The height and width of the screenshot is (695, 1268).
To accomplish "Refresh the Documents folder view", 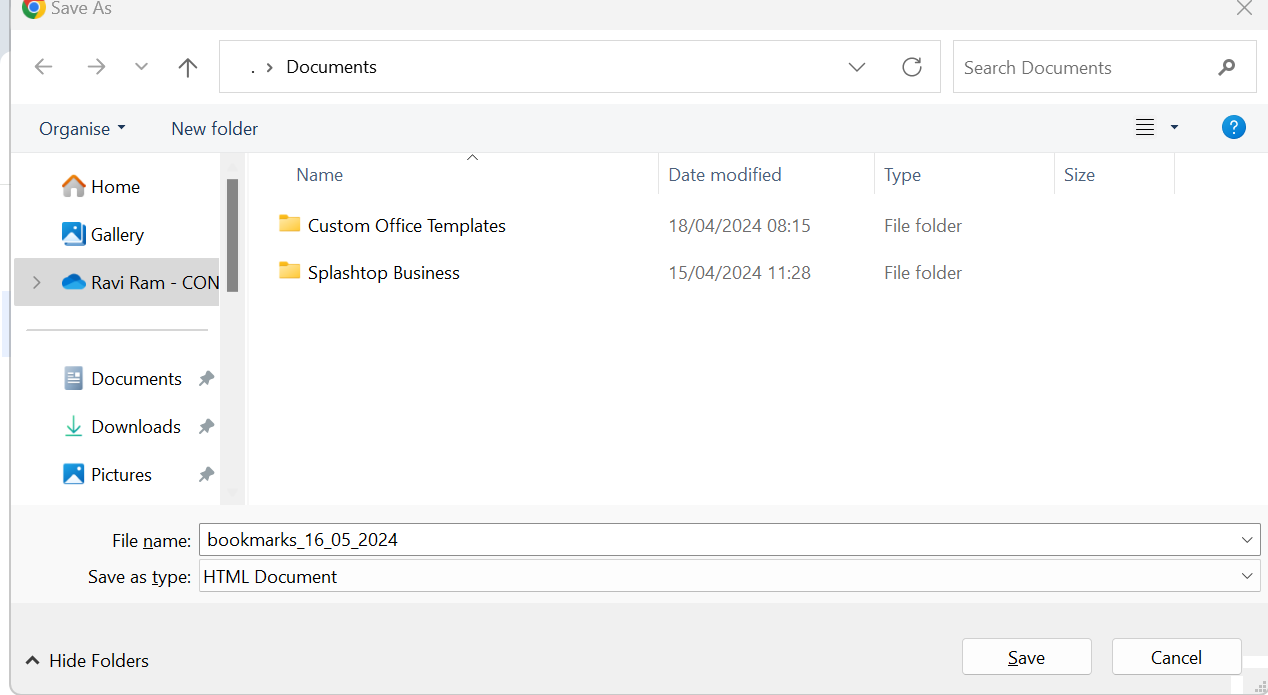I will point(911,67).
